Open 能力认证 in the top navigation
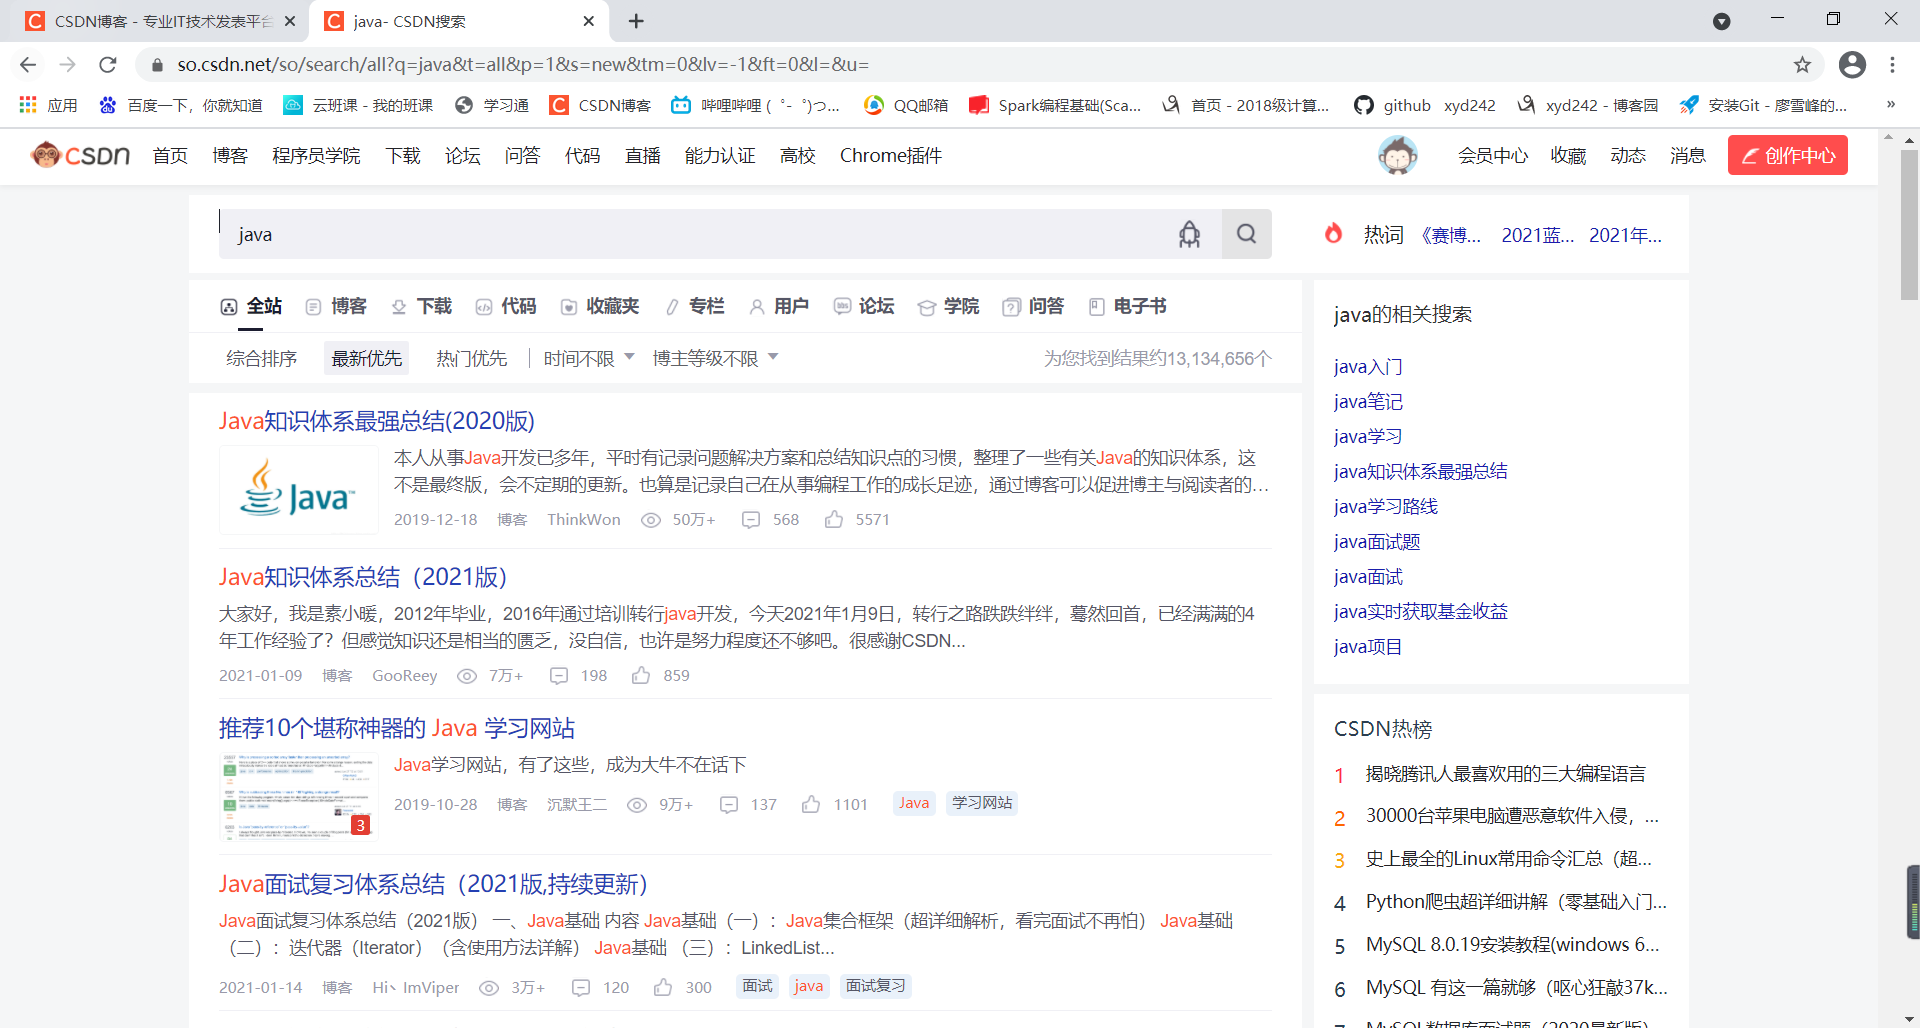 coord(720,155)
